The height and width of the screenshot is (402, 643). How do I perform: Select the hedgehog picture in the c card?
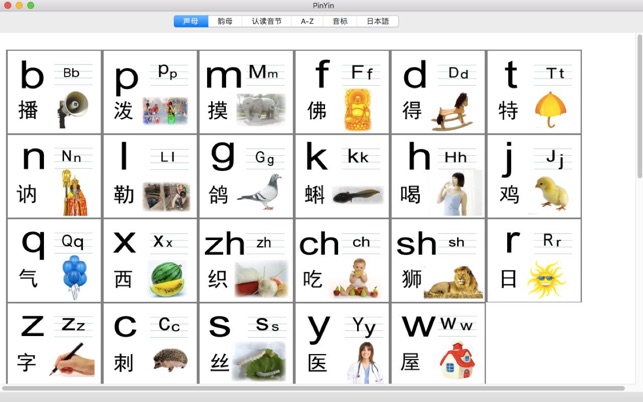[x=170, y=360]
